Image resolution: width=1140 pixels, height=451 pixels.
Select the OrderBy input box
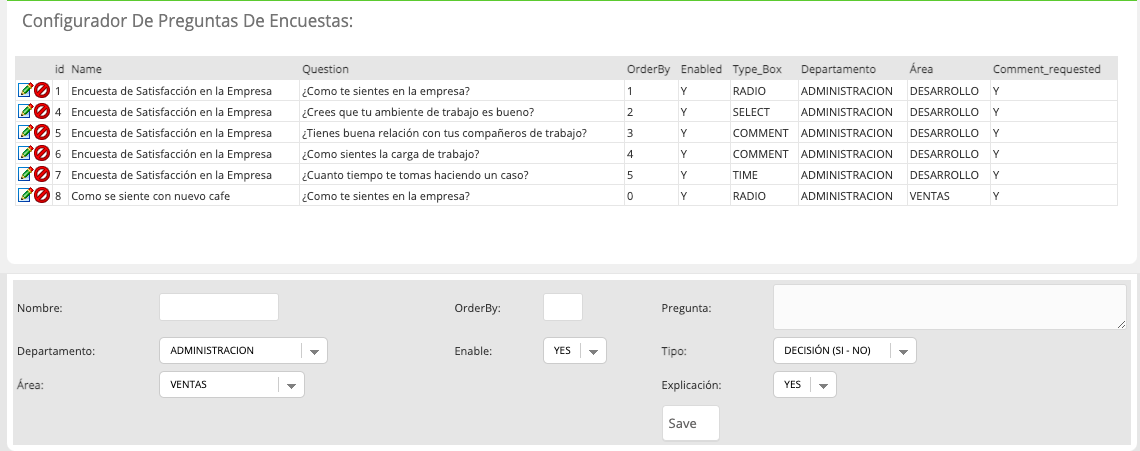point(563,307)
